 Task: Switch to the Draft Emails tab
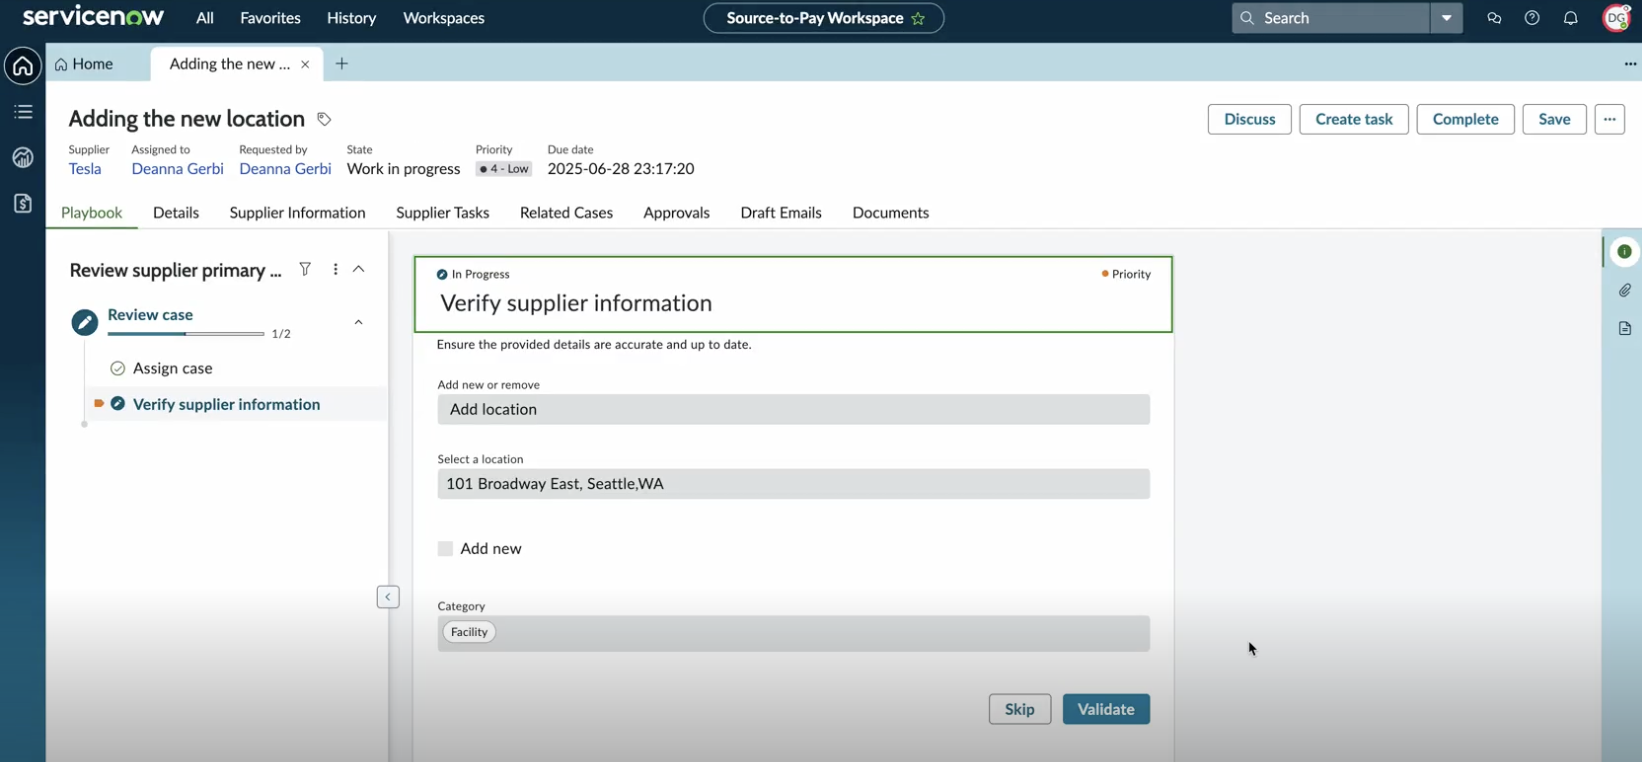click(x=781, y=212)
